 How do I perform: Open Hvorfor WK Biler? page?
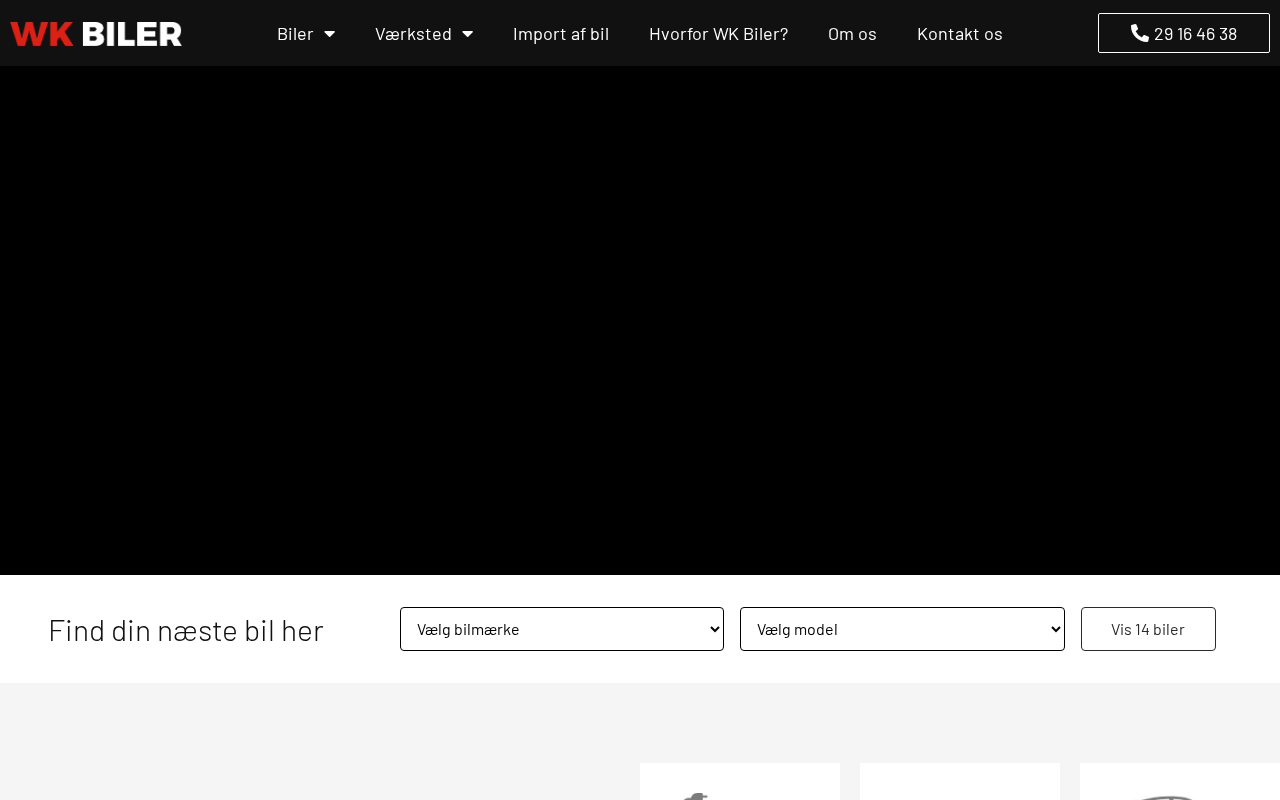click(718, 34)
